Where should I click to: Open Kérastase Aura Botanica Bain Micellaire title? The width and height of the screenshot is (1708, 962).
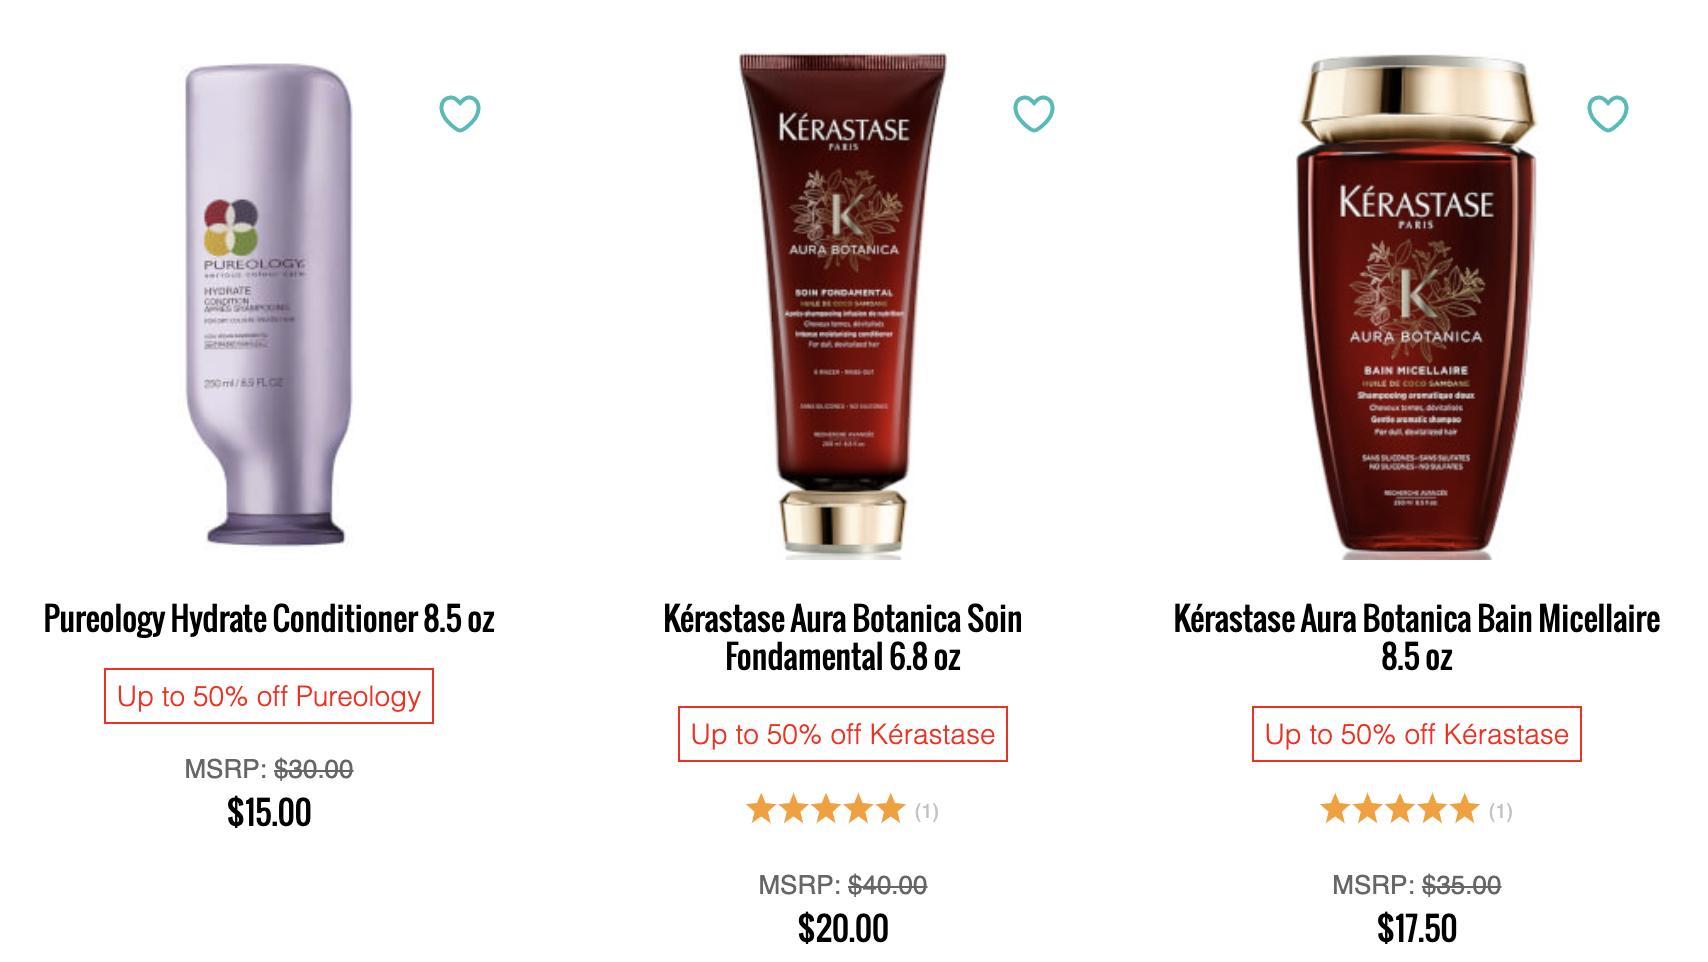tap(1417, 638)
